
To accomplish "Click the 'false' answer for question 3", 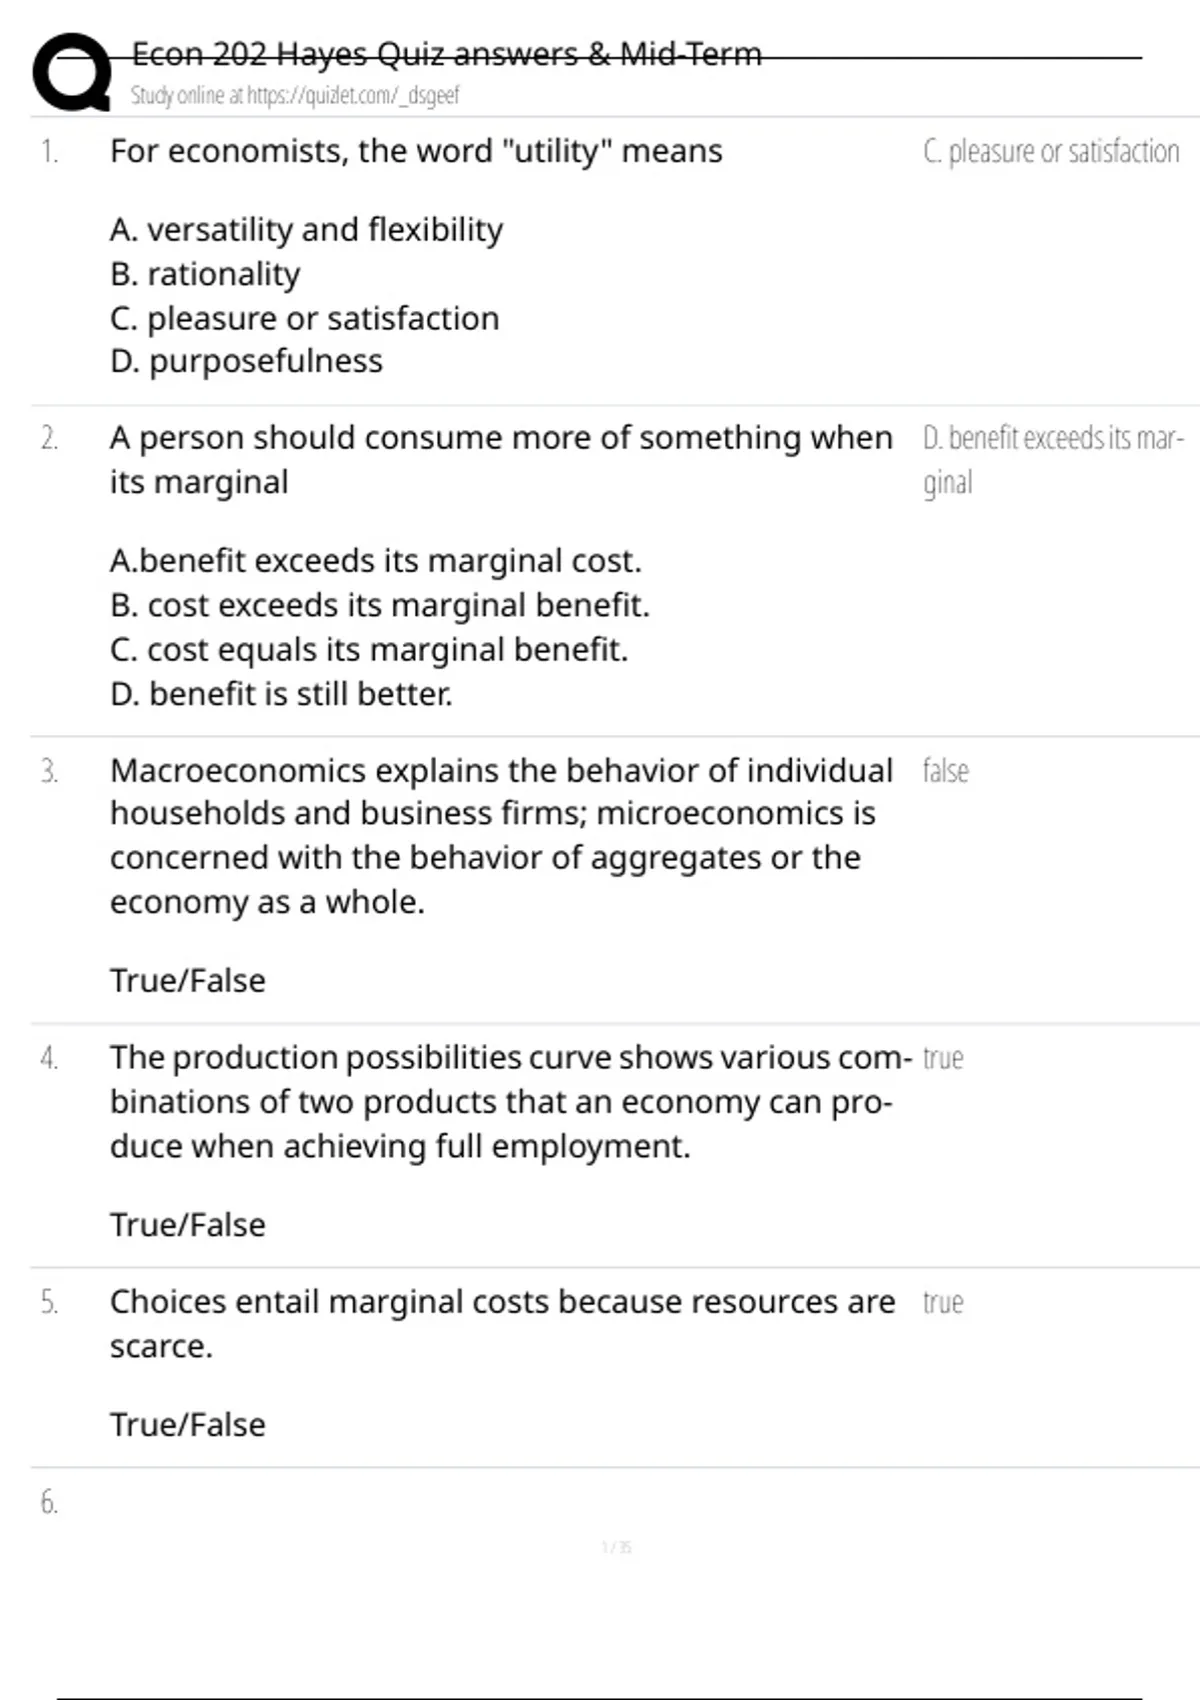I will tap(945, 771).
